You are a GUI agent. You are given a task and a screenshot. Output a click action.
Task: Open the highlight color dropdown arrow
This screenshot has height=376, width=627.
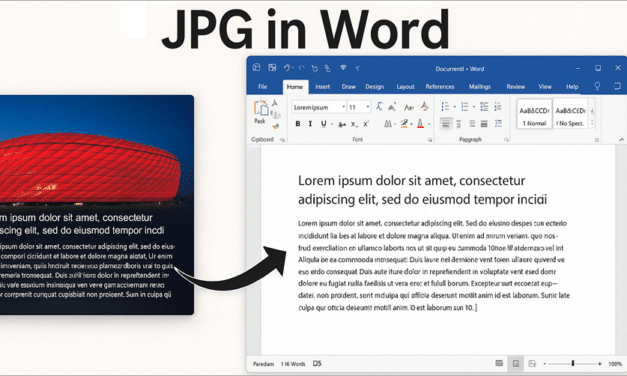pos(411,124)
